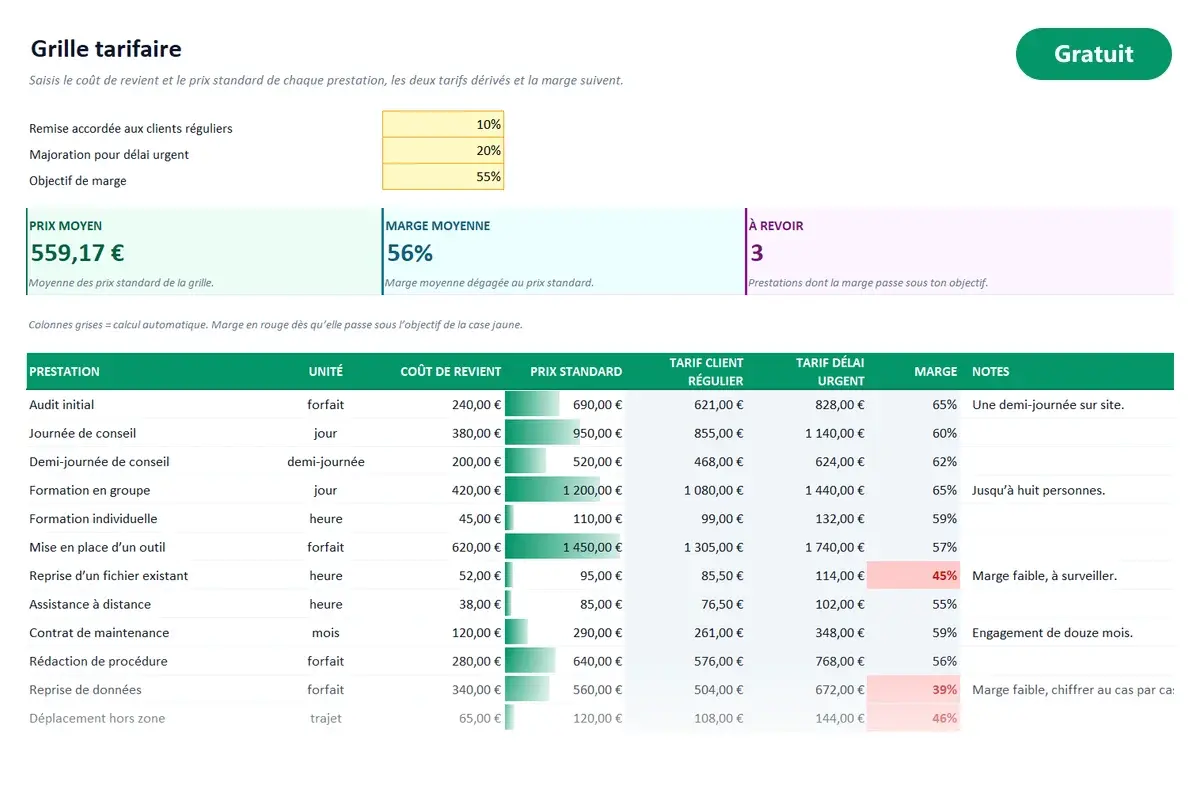Click the label Majoration pour délai urgent
This screenshot has width=1200, height=800.
tap(109, 155)
